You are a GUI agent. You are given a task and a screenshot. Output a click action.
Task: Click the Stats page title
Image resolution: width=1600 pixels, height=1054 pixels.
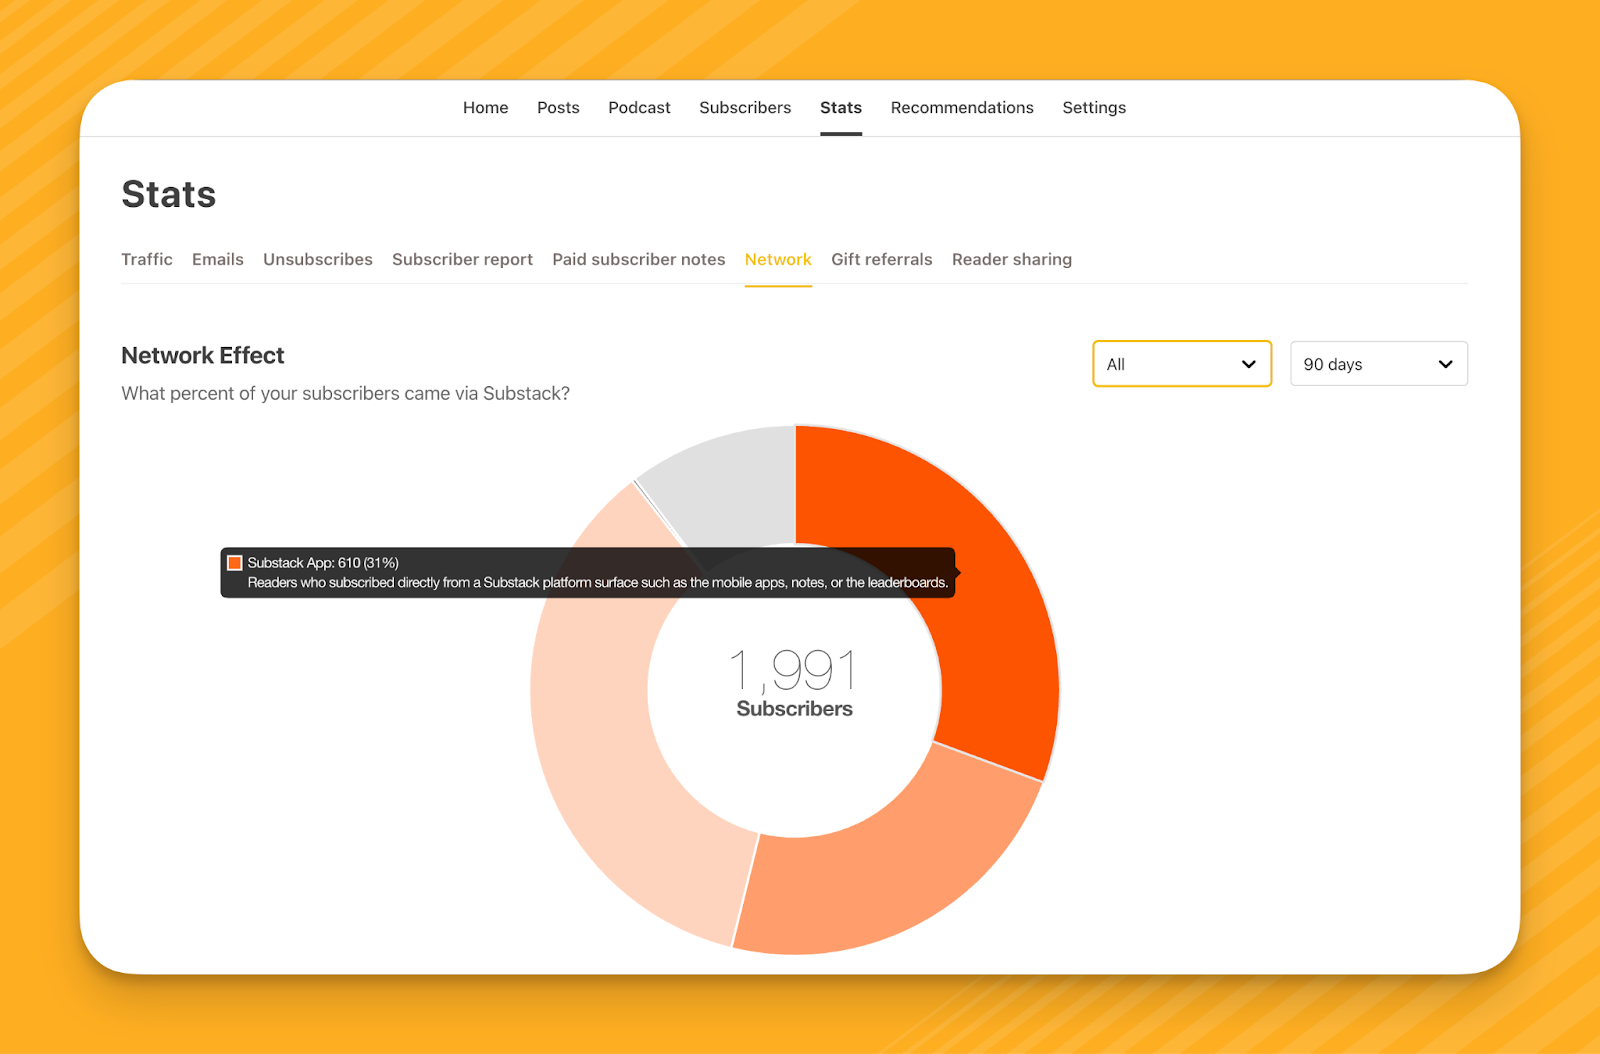pos(169,194)
